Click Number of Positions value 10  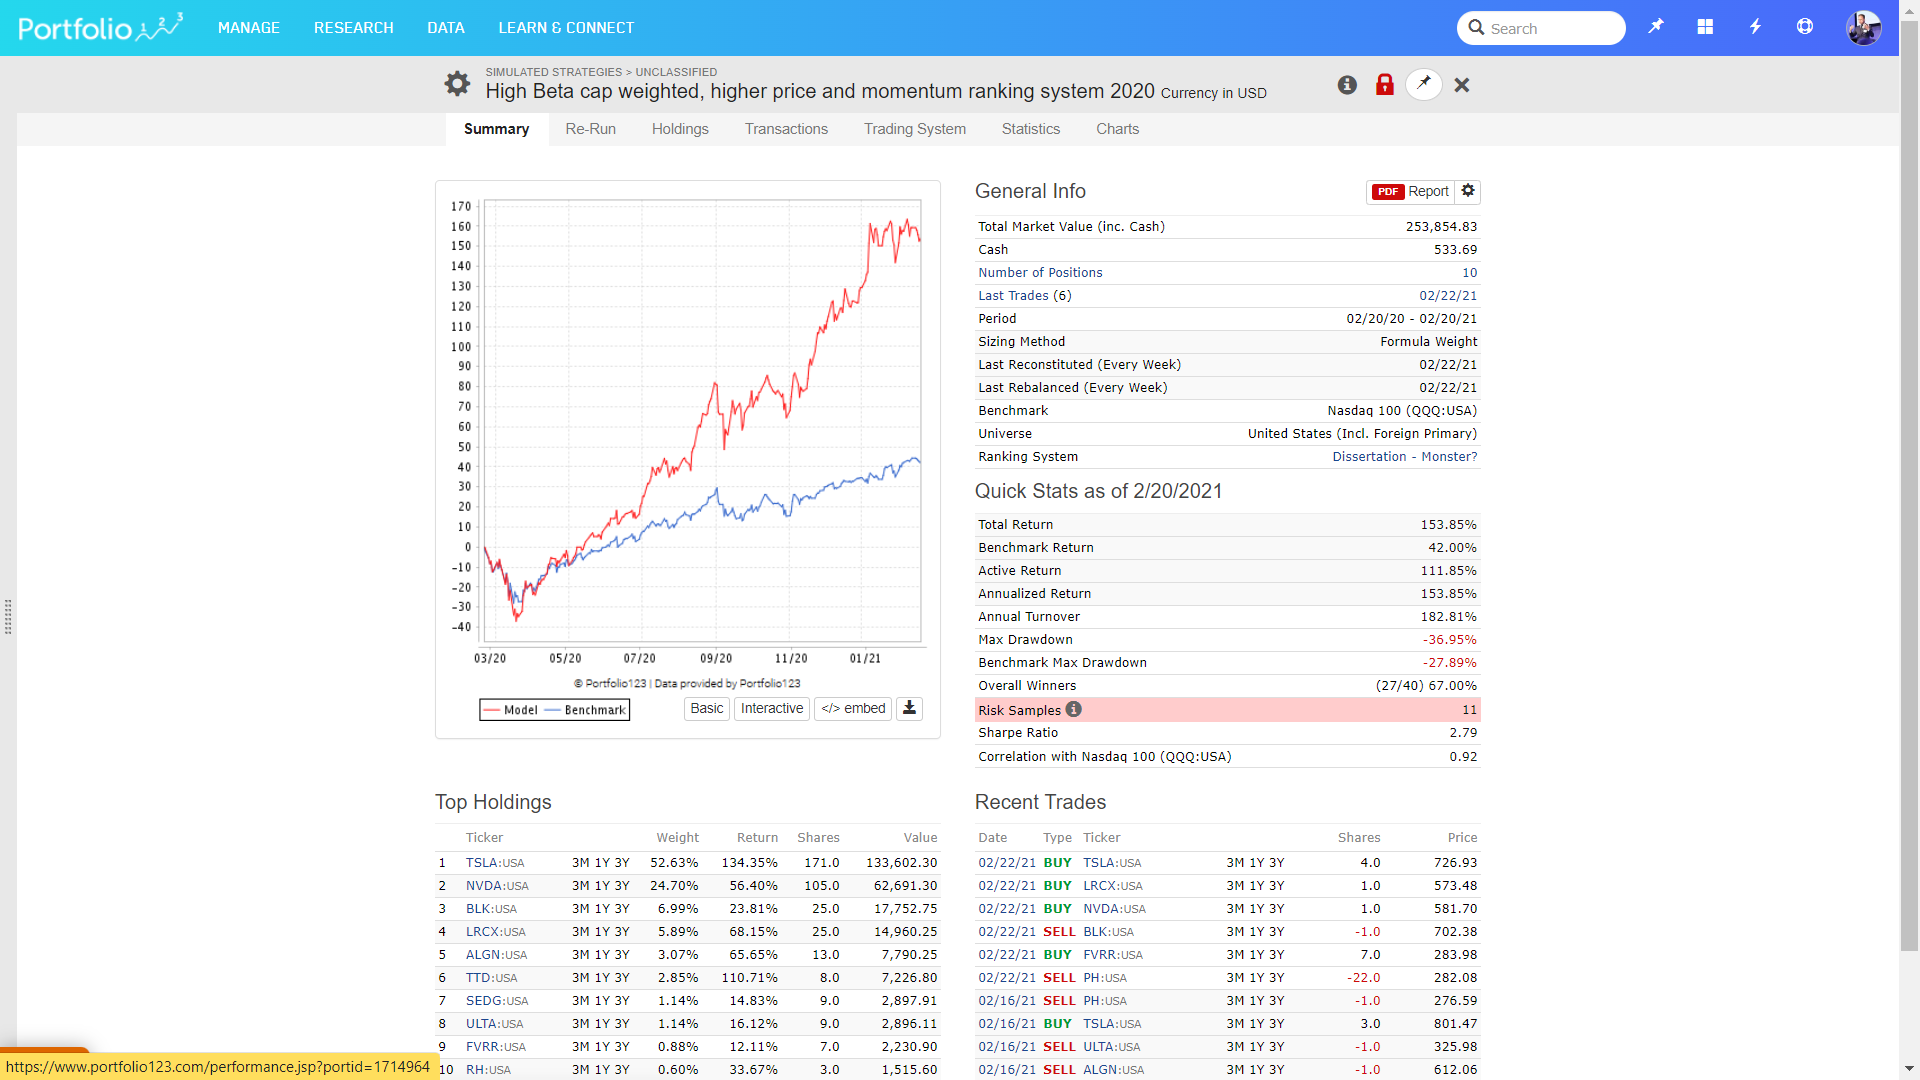point(1469,272)
